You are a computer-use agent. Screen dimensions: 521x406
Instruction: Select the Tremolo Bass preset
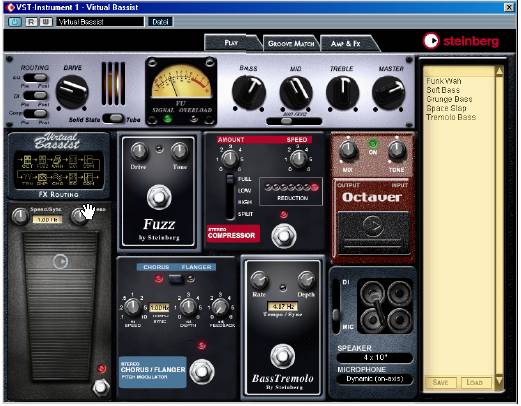point(451,117)
